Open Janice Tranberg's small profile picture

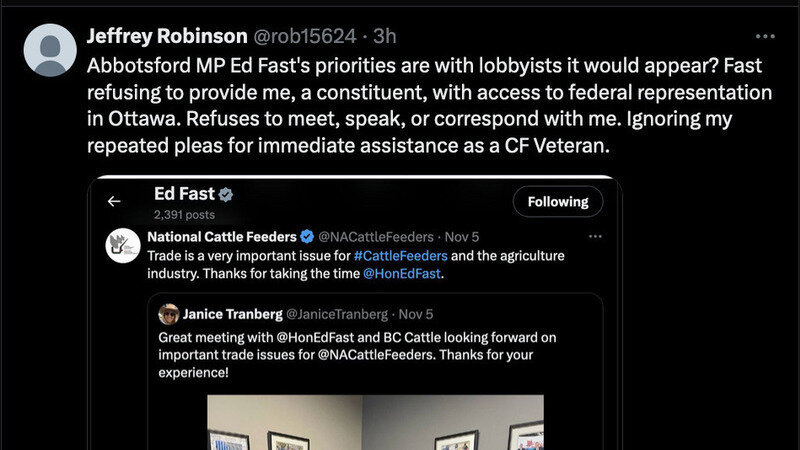[x=168, y=314]
